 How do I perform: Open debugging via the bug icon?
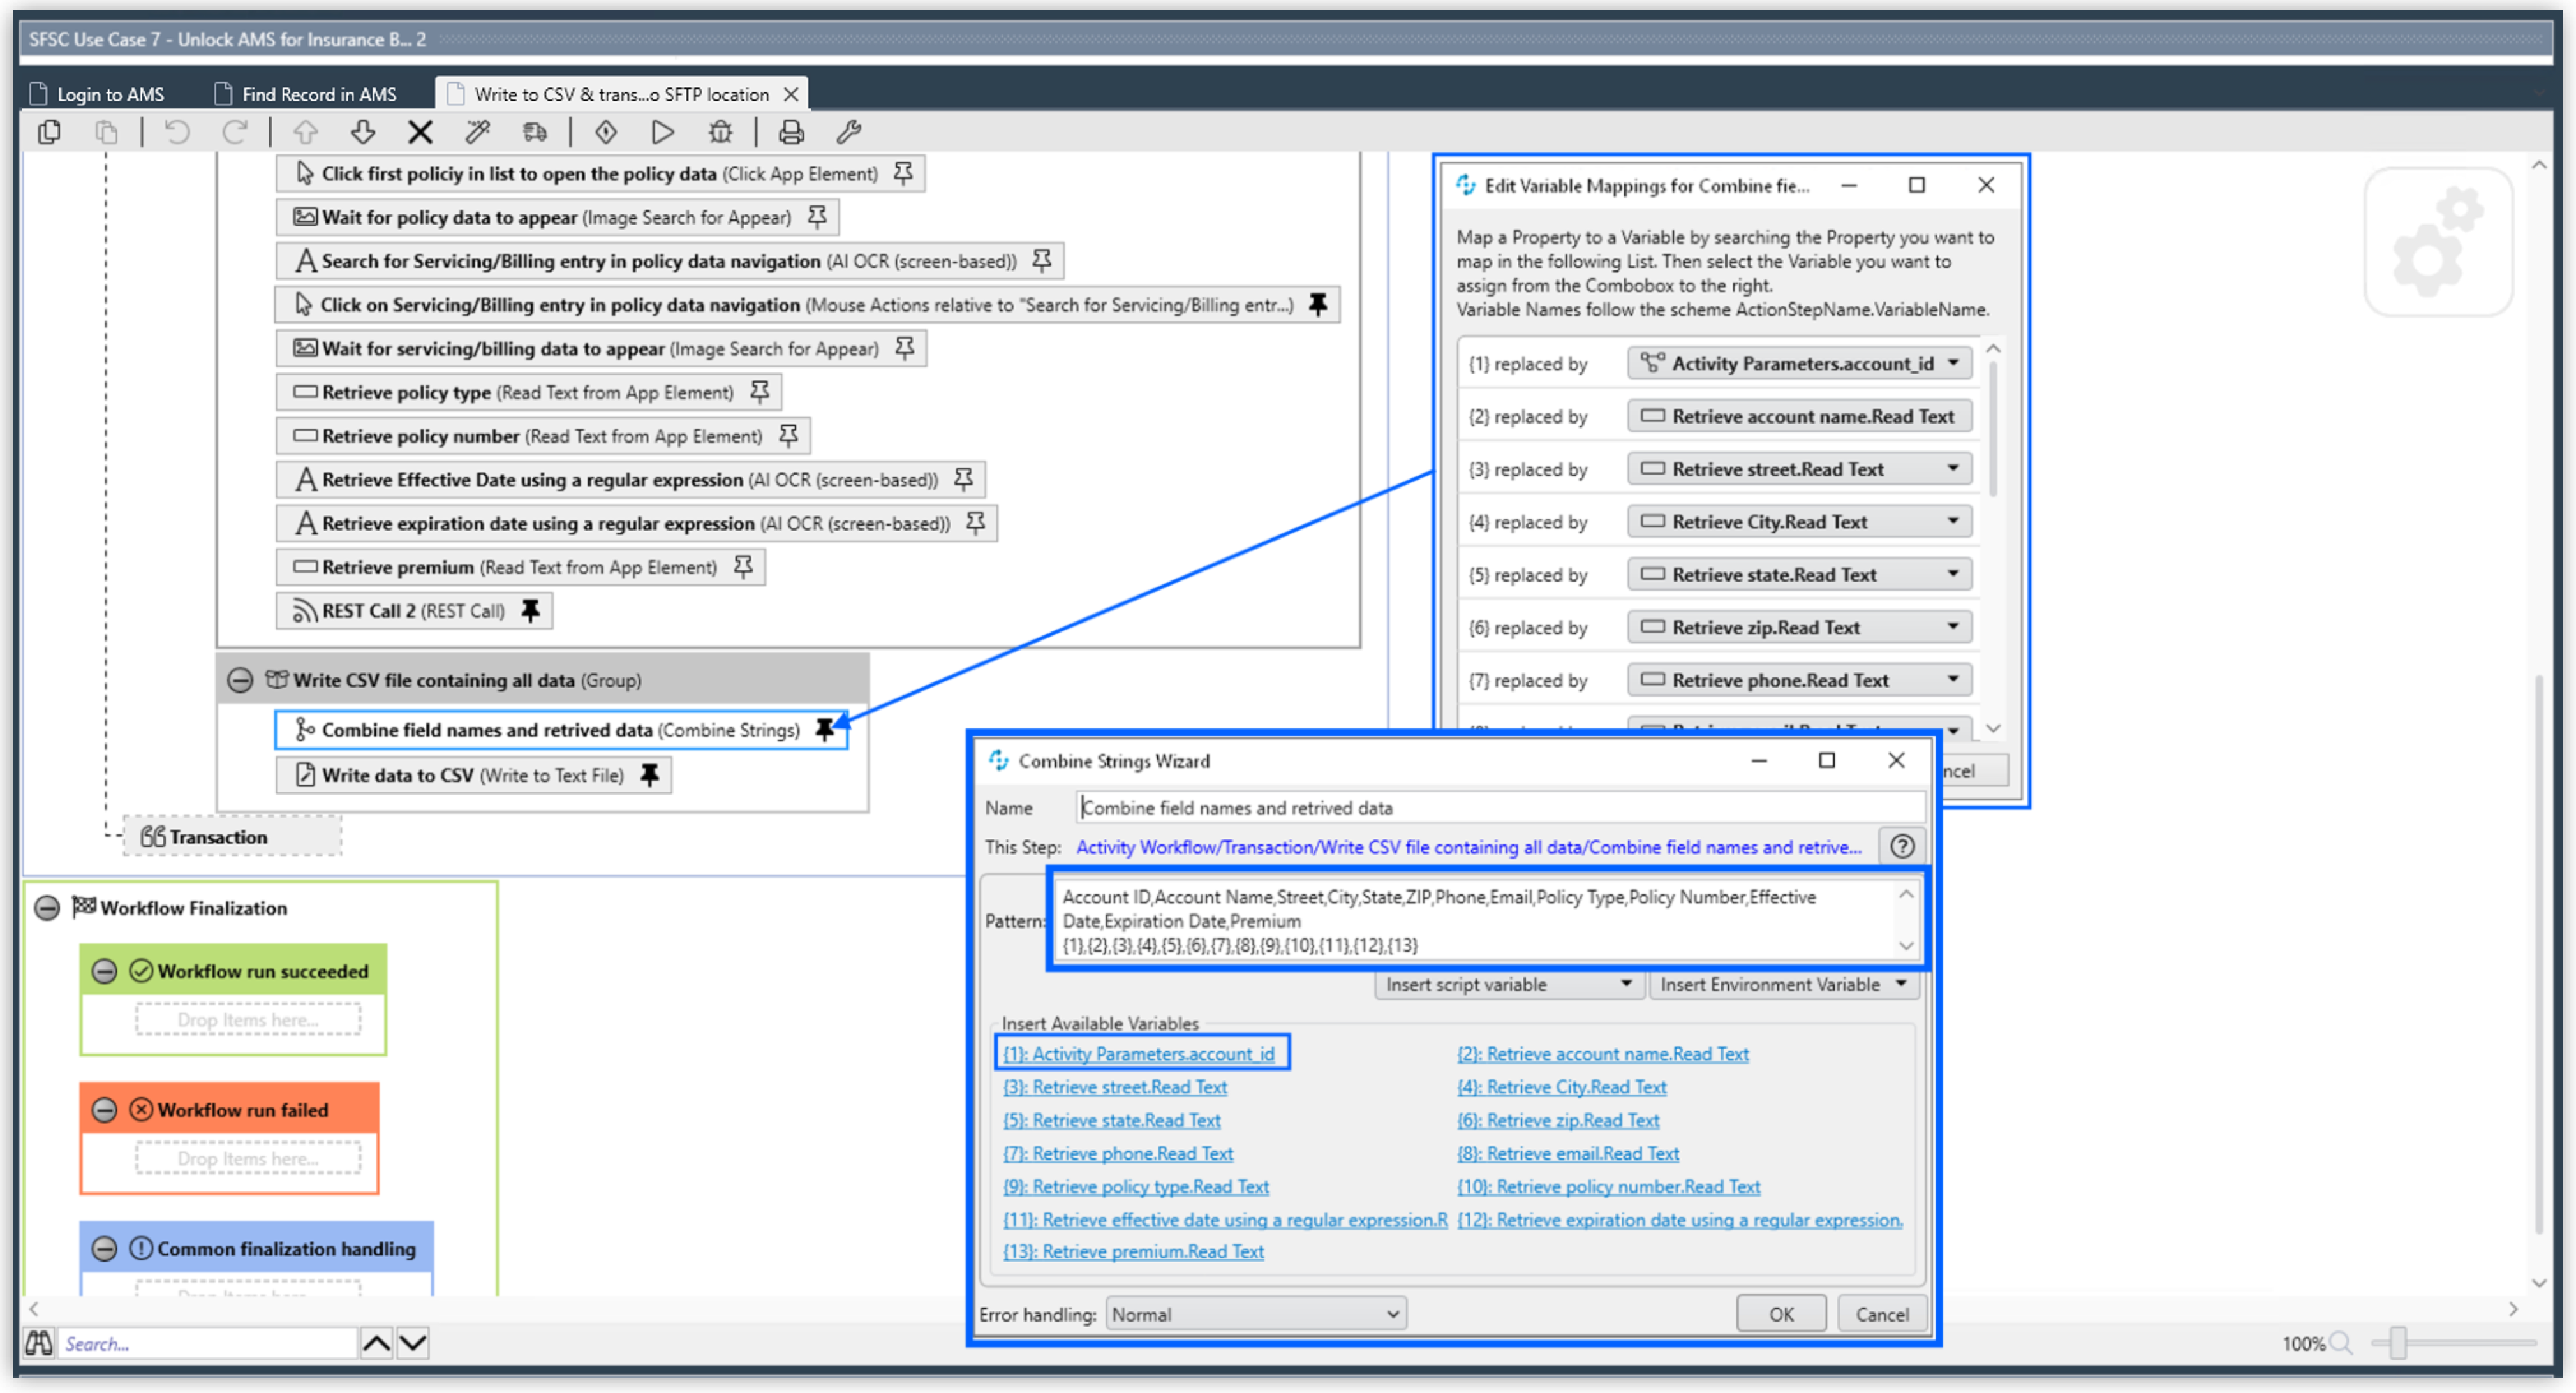pyautogui.click(x=720, y=131)
